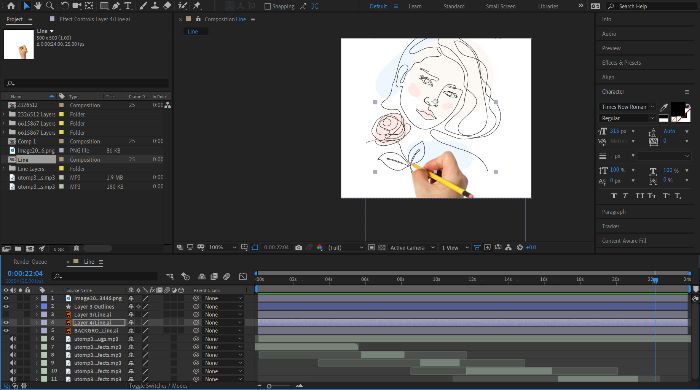Open the Regular font style dropdown
The image size is (700, 390).
[627, 118]
